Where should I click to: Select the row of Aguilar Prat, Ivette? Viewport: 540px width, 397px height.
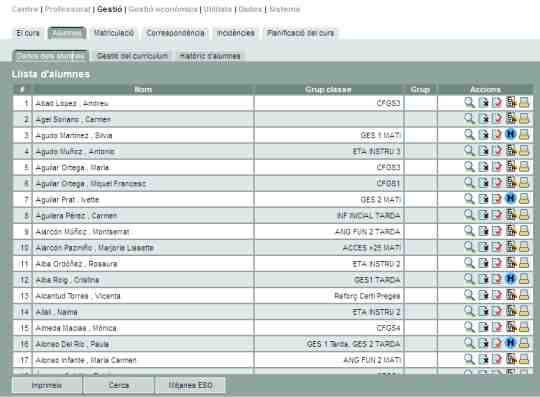(273, 199)
